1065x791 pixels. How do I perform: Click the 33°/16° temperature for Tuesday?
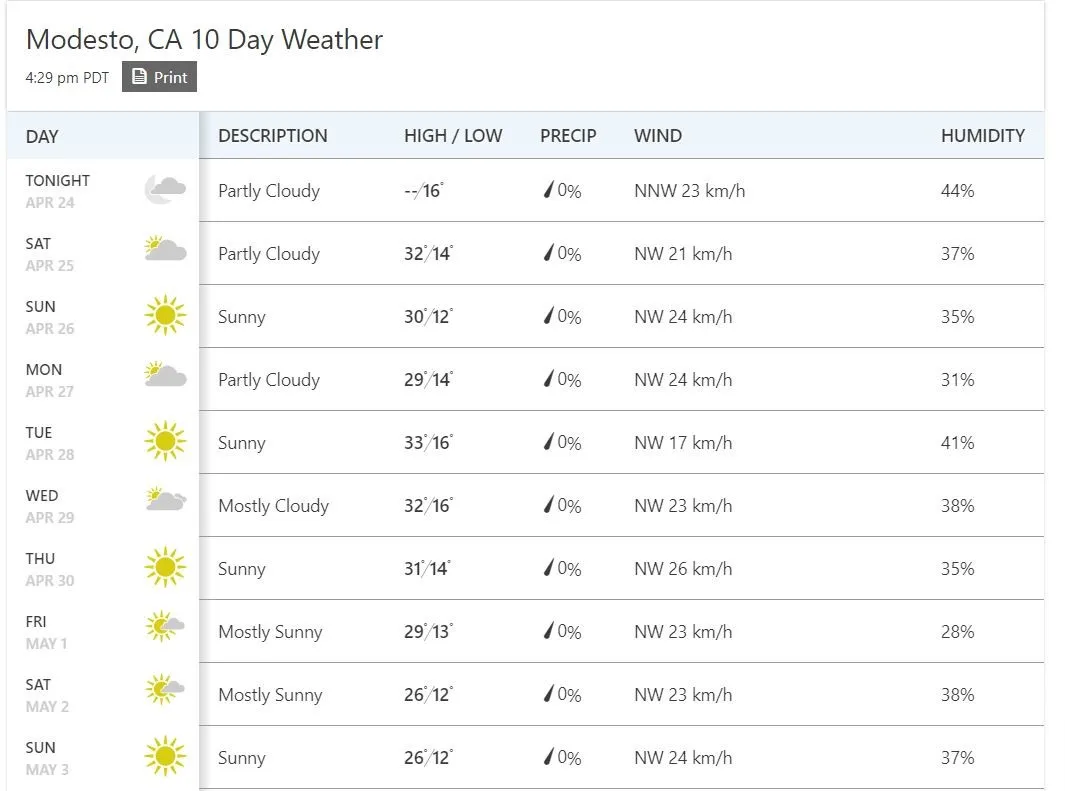tap(429, 443)
